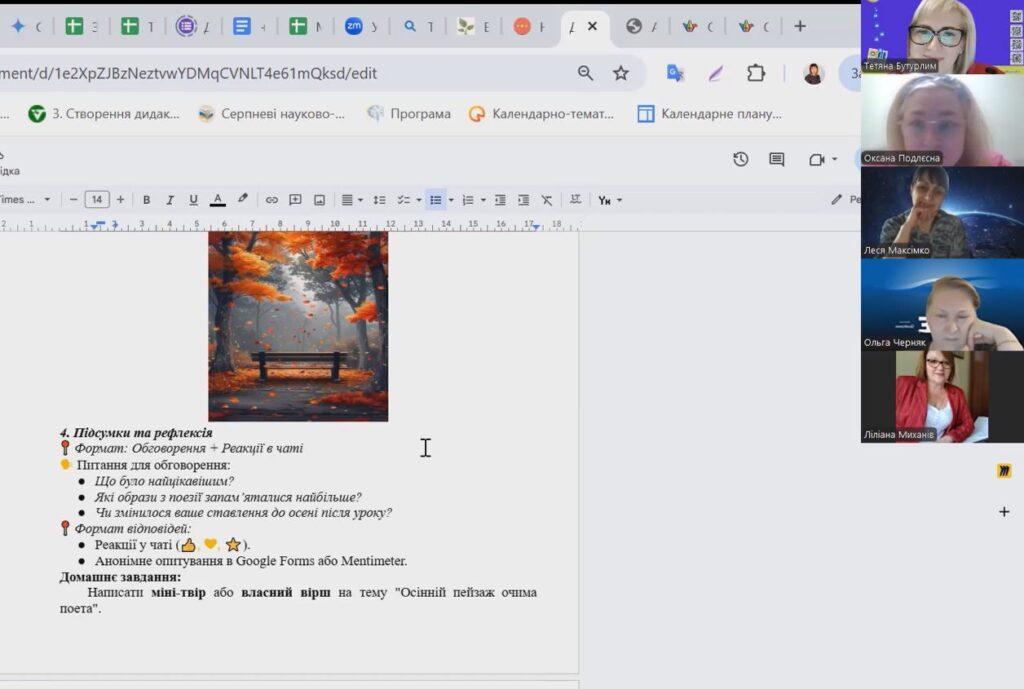Switch to the first green Sheets tab
The width and height of the screenshot is (1024, 689).
coord(74,26)
